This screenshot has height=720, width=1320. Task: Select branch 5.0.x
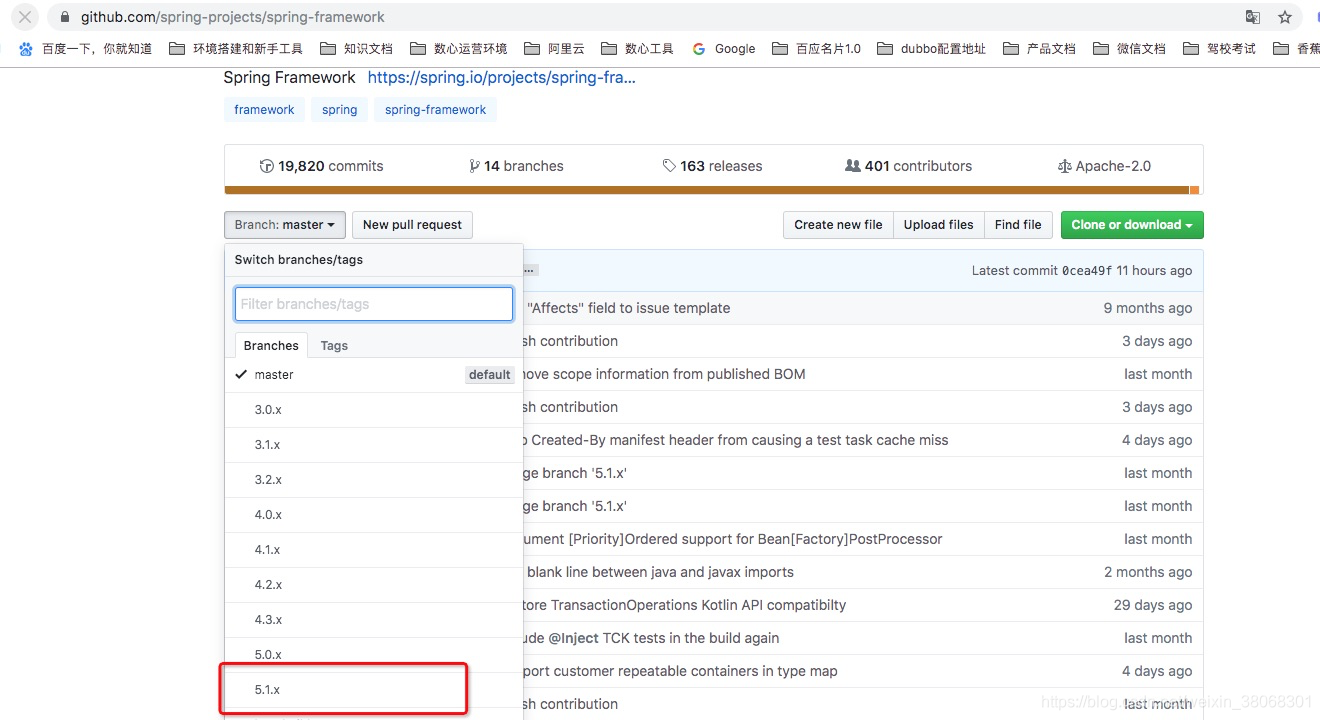[374, 655]
